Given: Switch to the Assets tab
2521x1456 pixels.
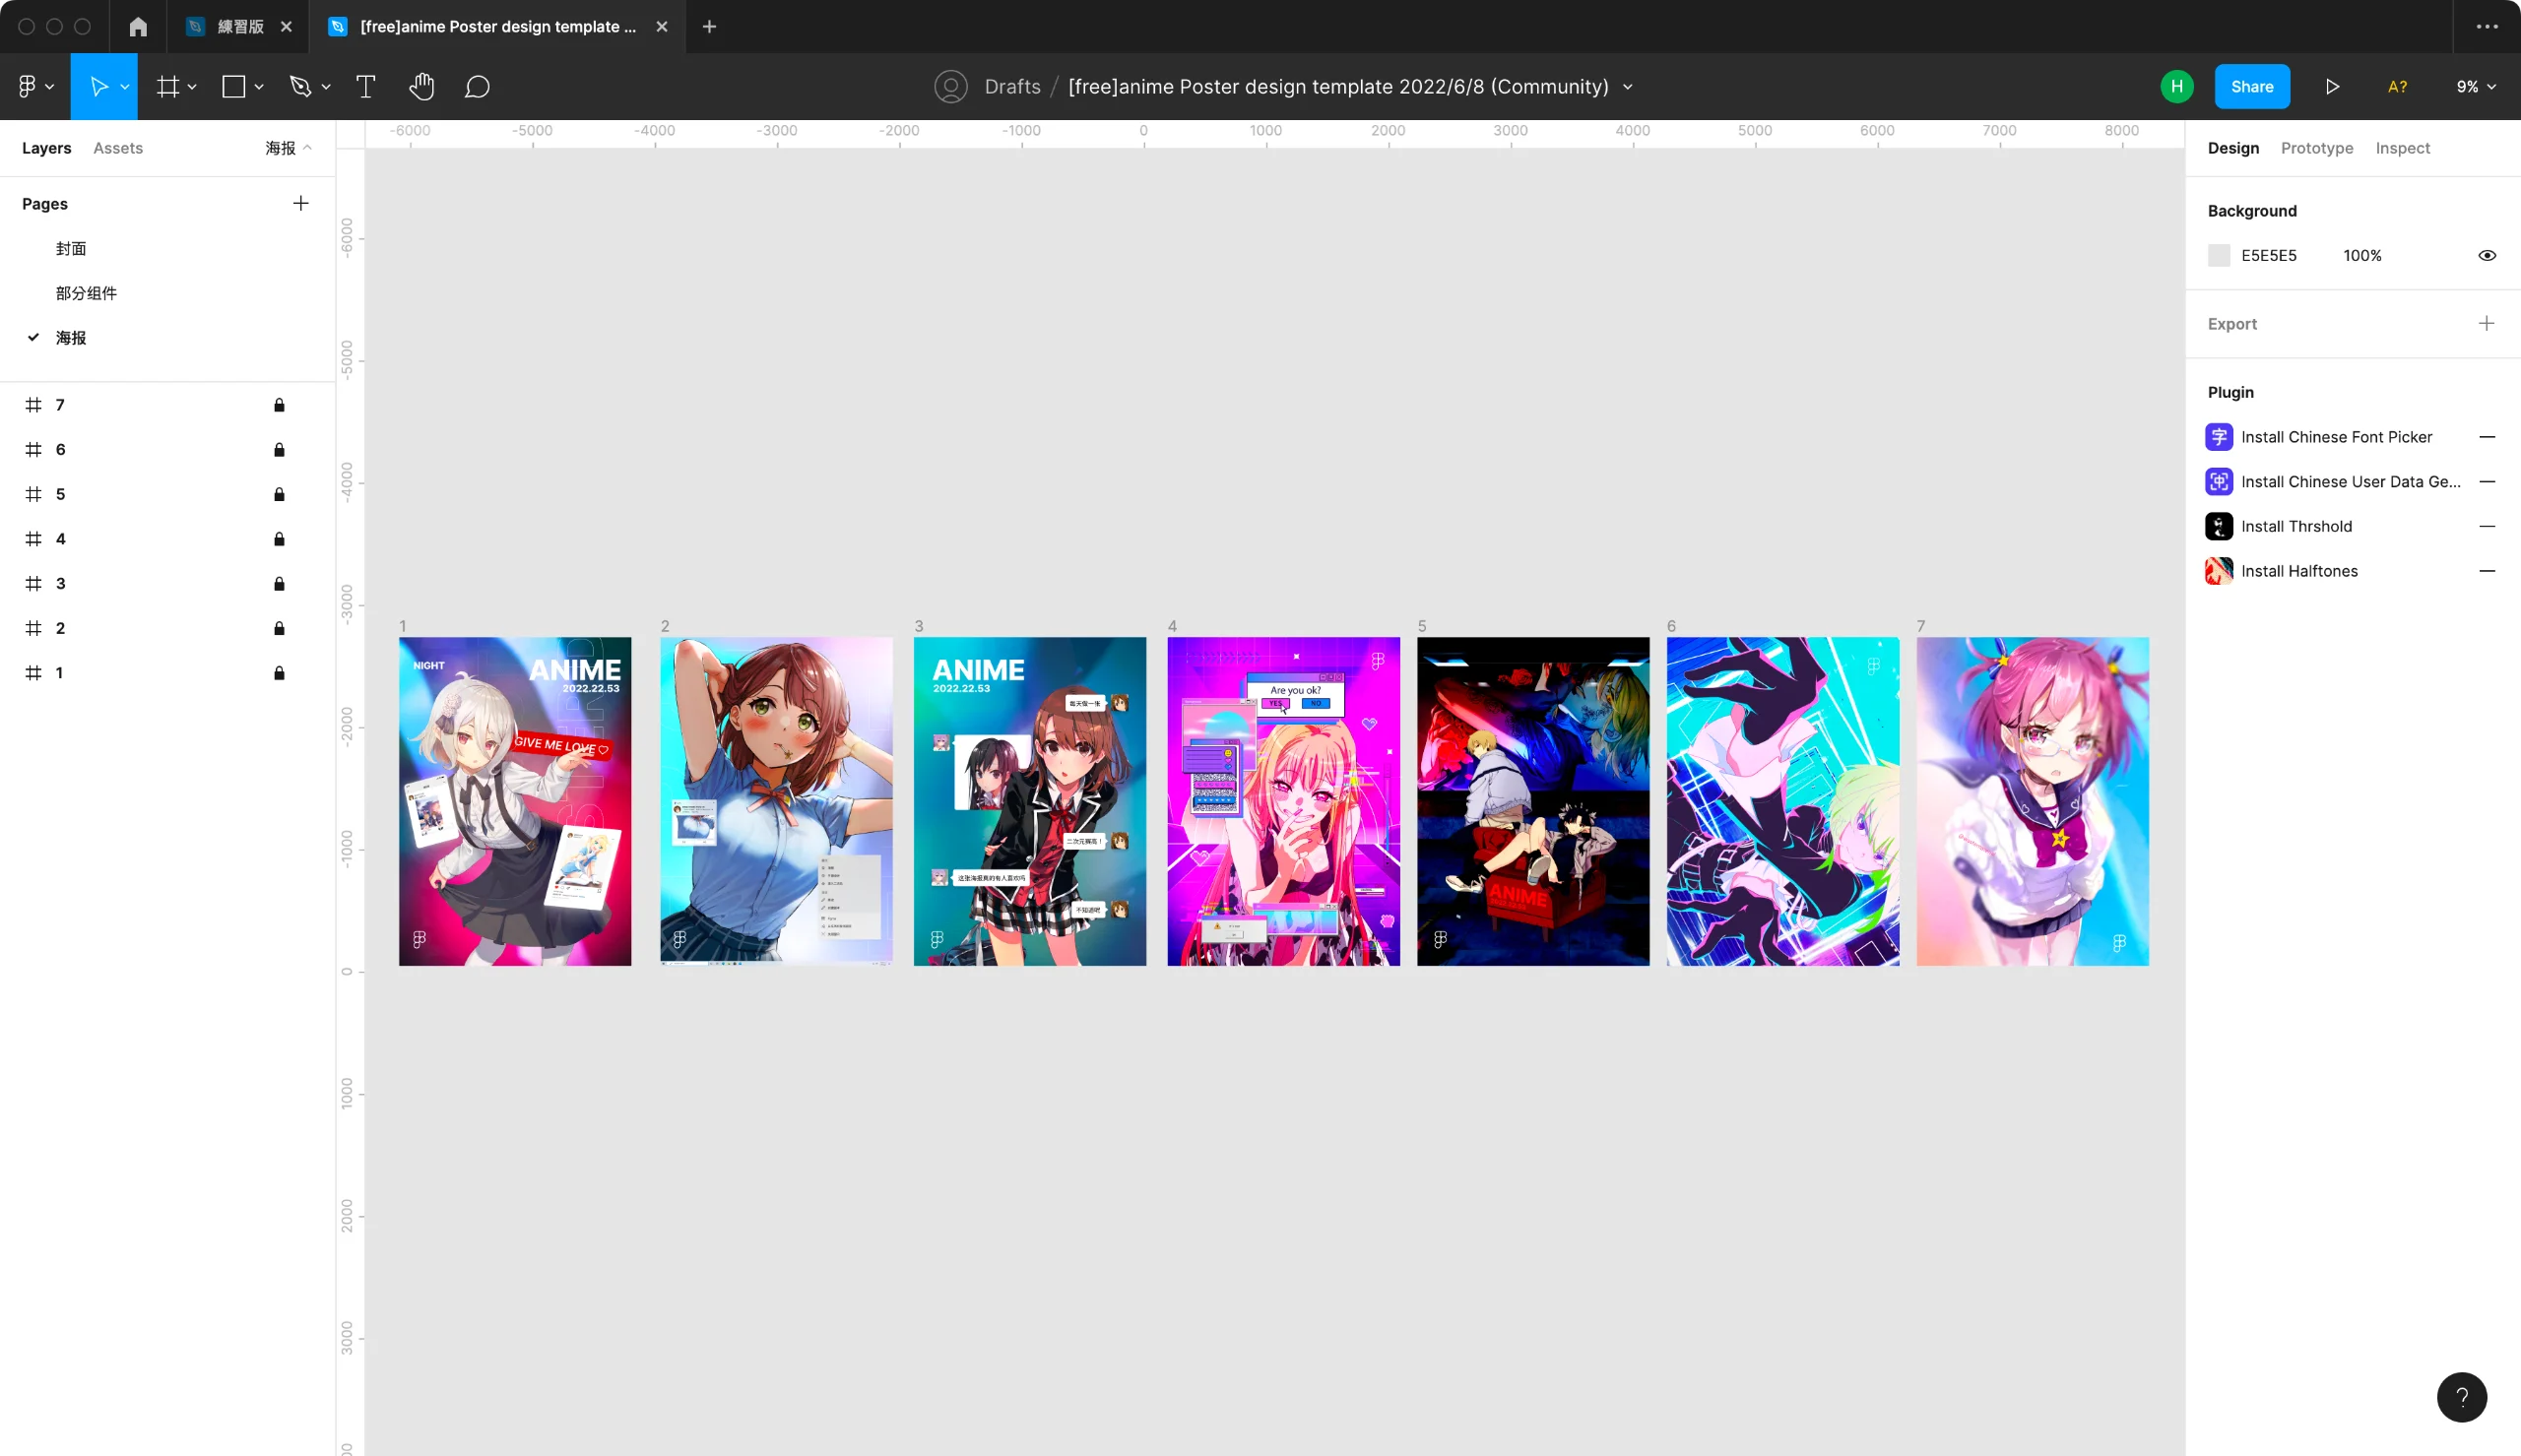Looking at the screenshot, I should point(118,148).
